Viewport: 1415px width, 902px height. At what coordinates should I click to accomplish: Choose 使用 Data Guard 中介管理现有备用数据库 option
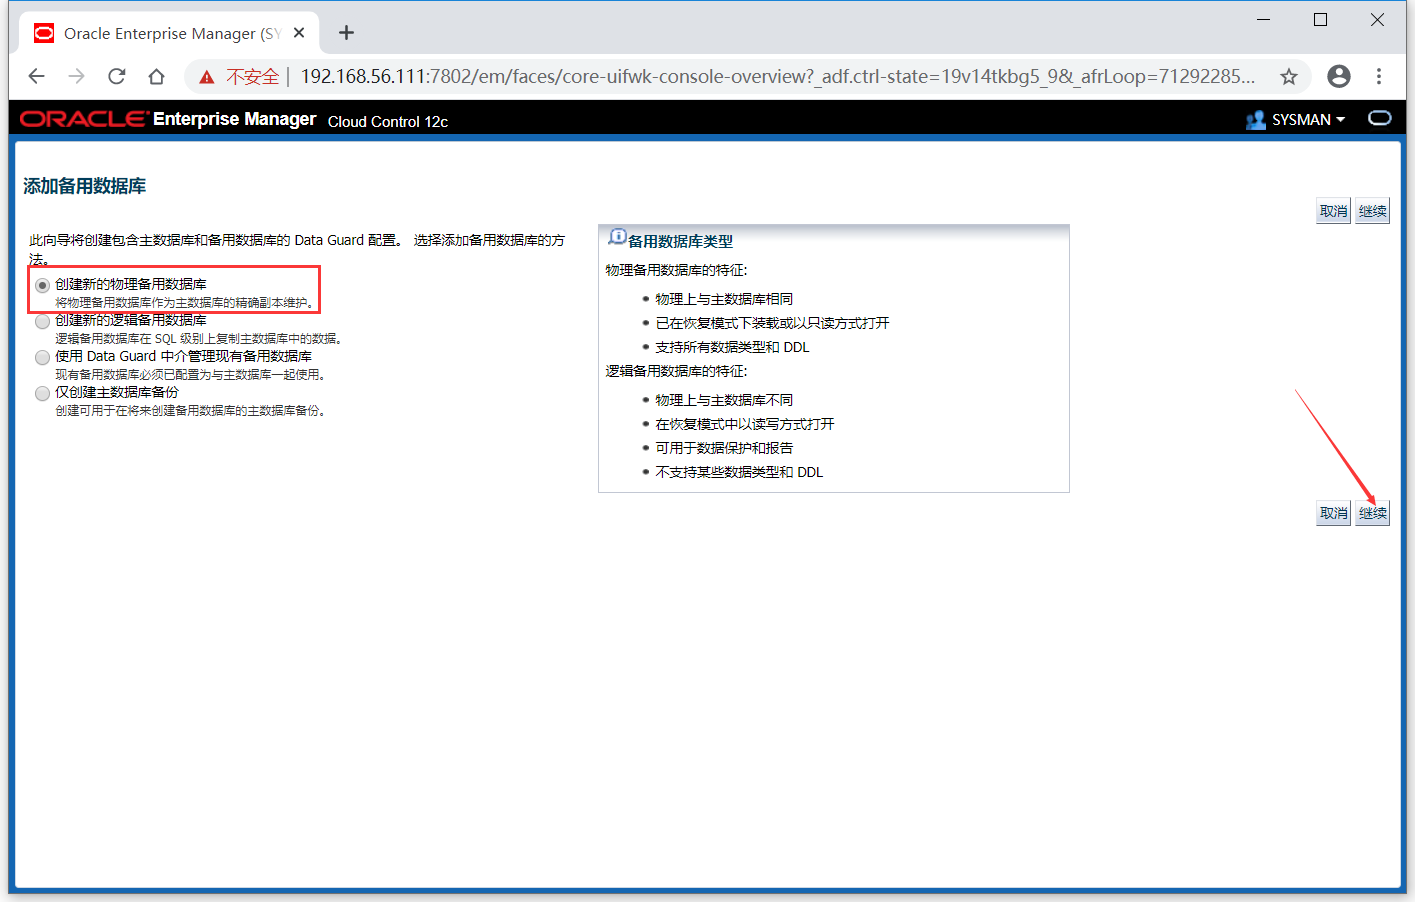(42, 358)
